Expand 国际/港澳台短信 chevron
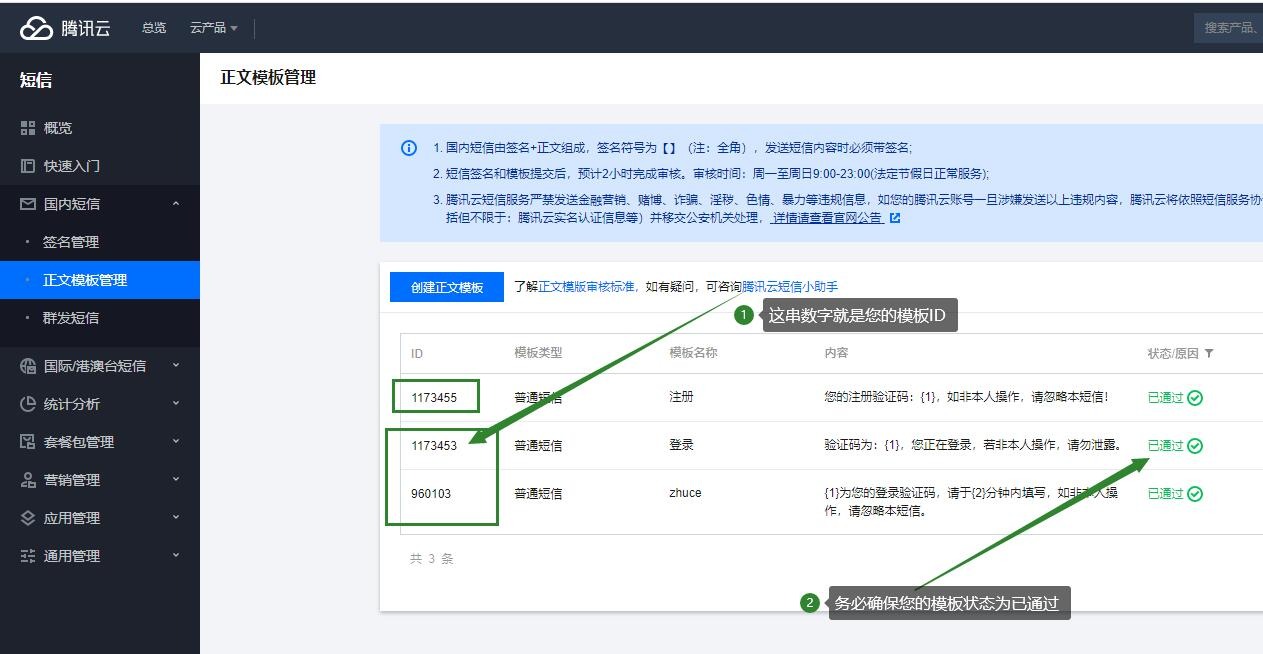The height and width of the screenshot is (654, 1263). 176,366
